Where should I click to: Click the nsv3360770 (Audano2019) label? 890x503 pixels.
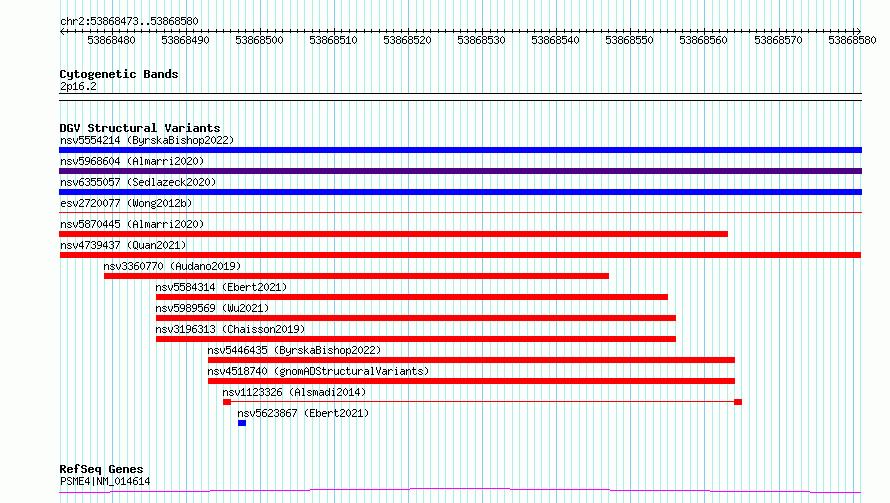click(172, 266)
